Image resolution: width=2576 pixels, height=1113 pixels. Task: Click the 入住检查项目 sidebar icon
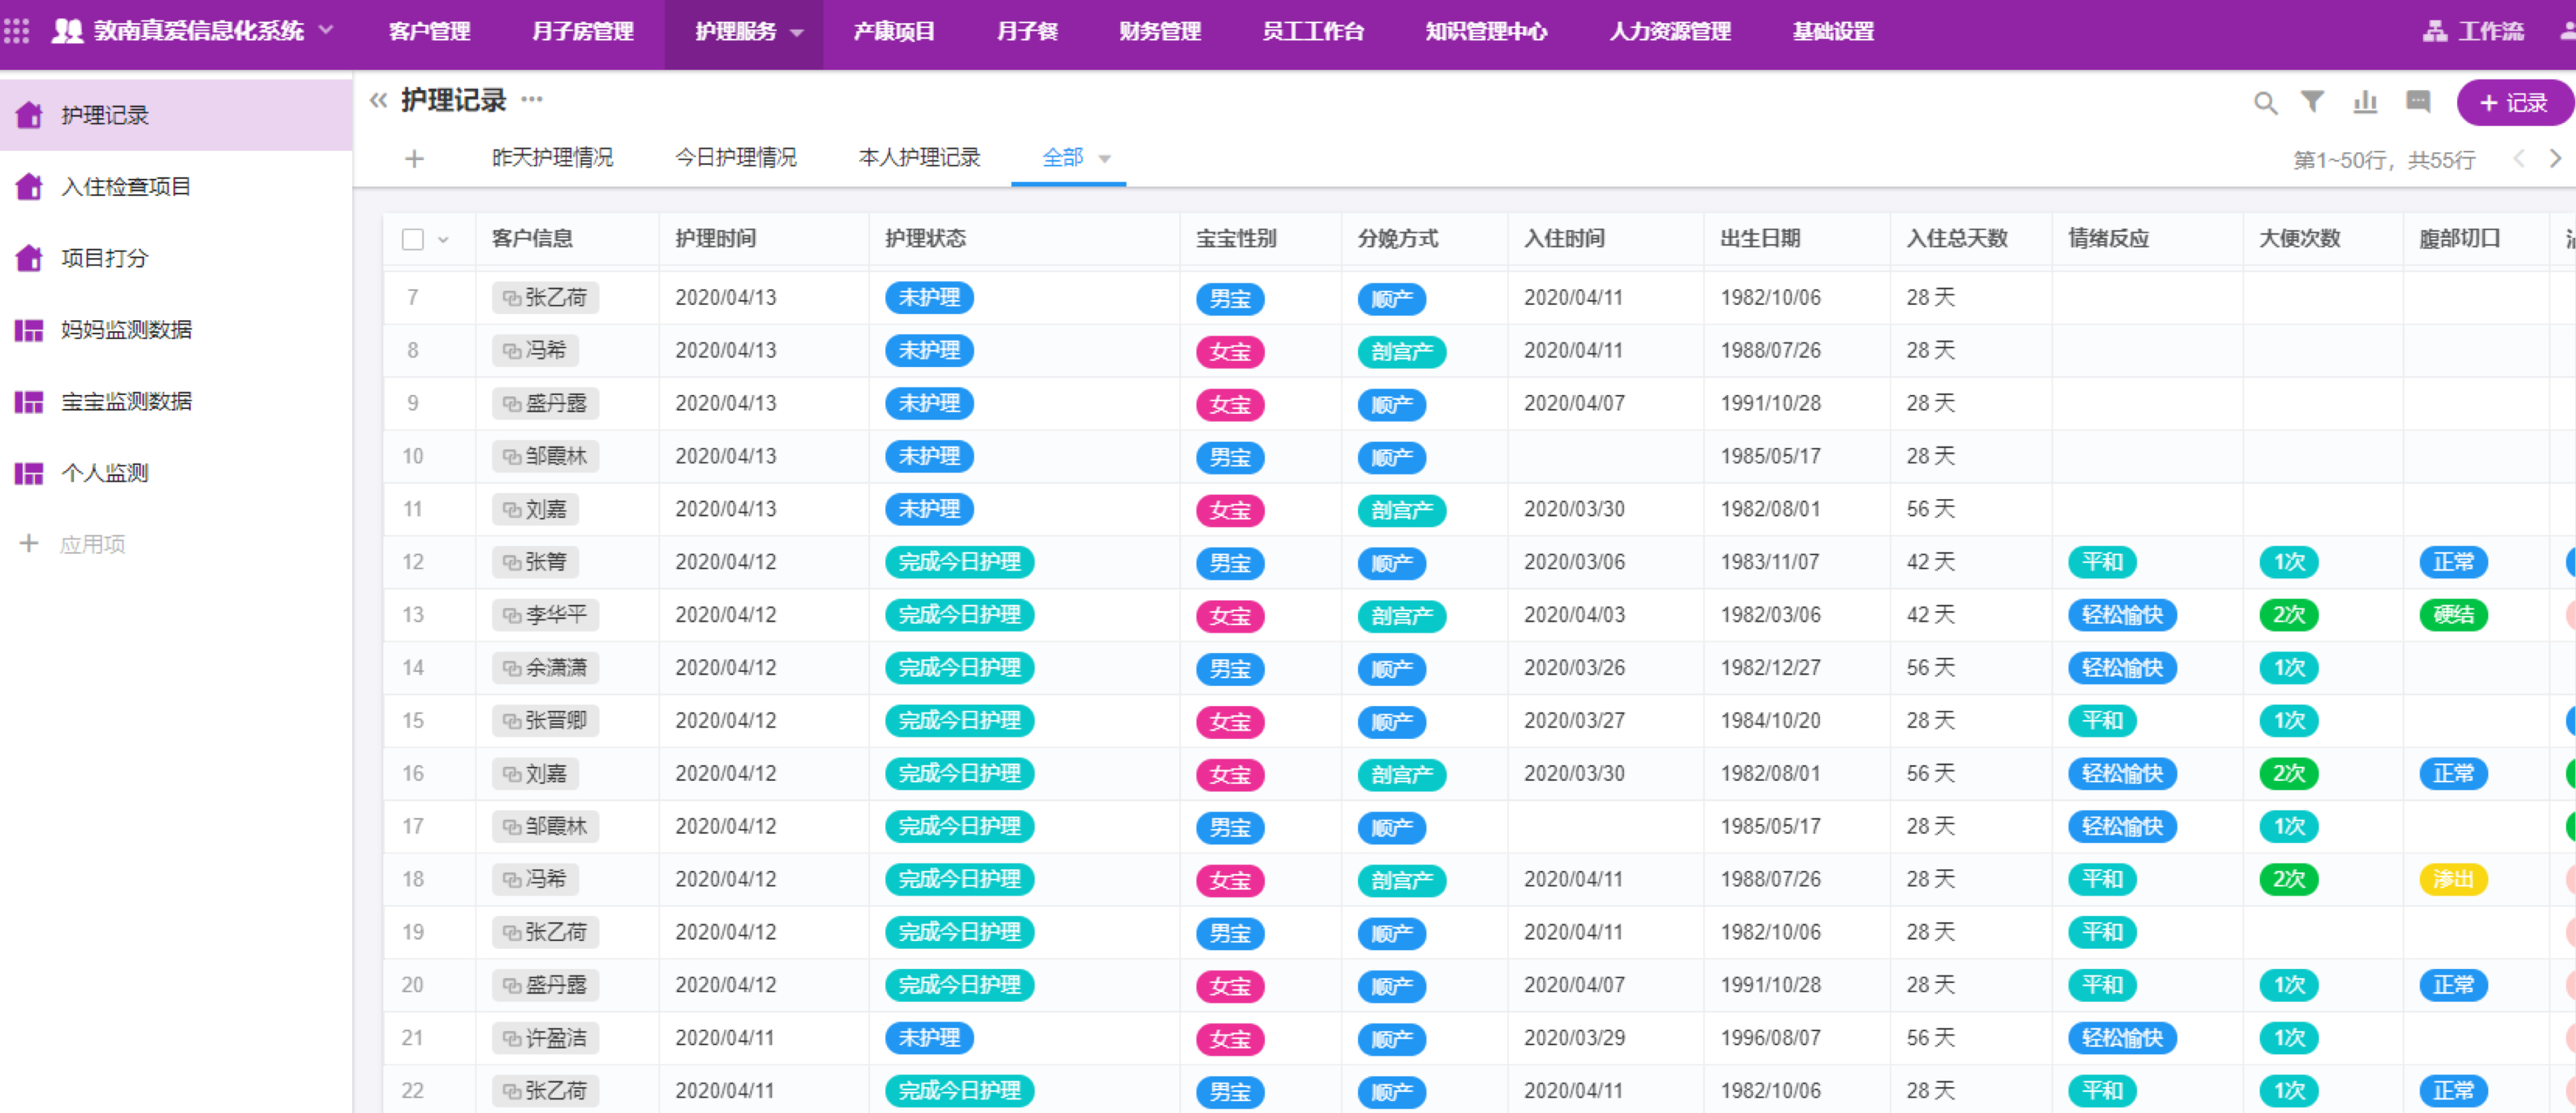click(x=29, y=186)
